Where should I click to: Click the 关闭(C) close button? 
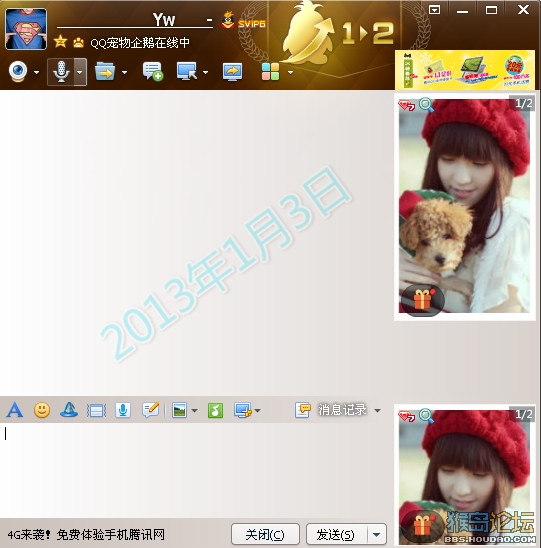265,534
